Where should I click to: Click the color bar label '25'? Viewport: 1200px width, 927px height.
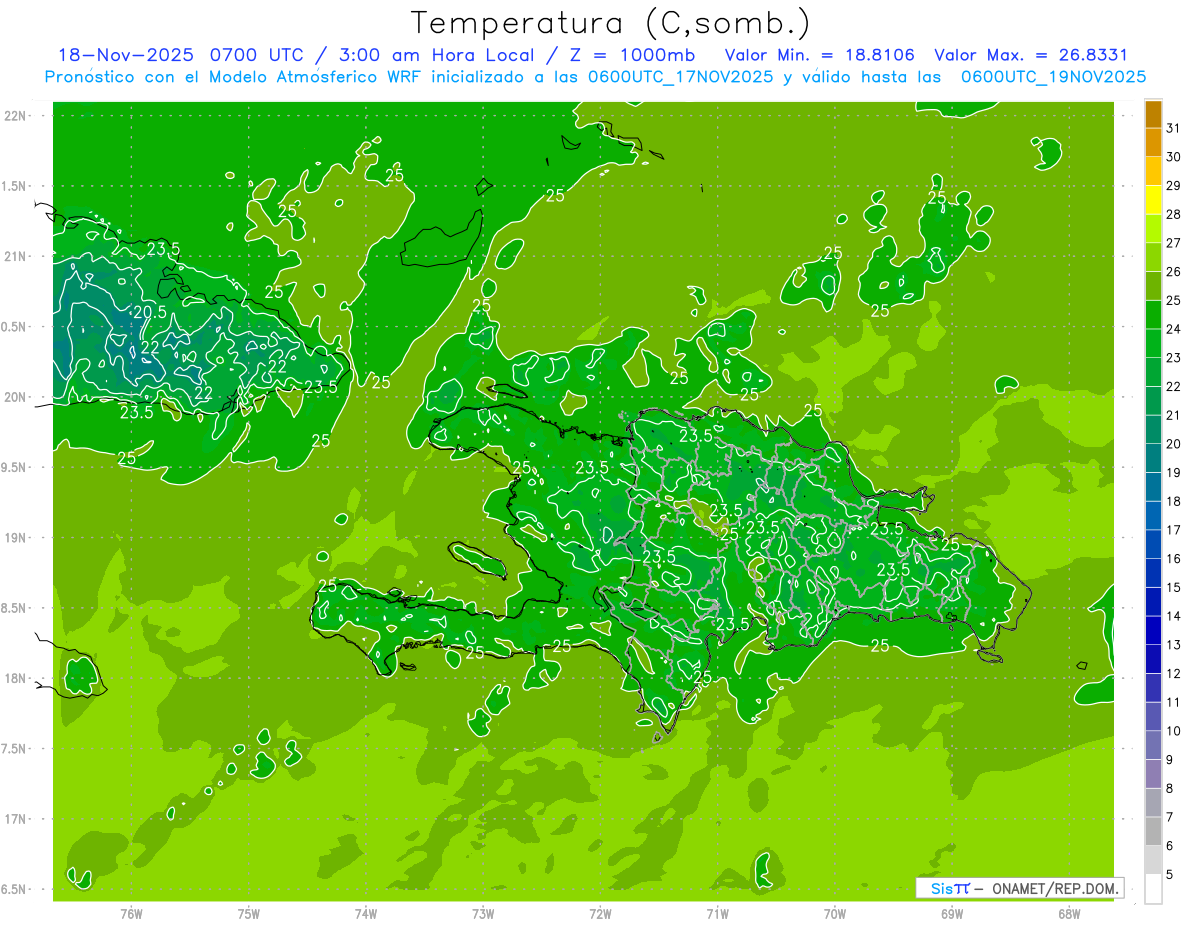1174,300
